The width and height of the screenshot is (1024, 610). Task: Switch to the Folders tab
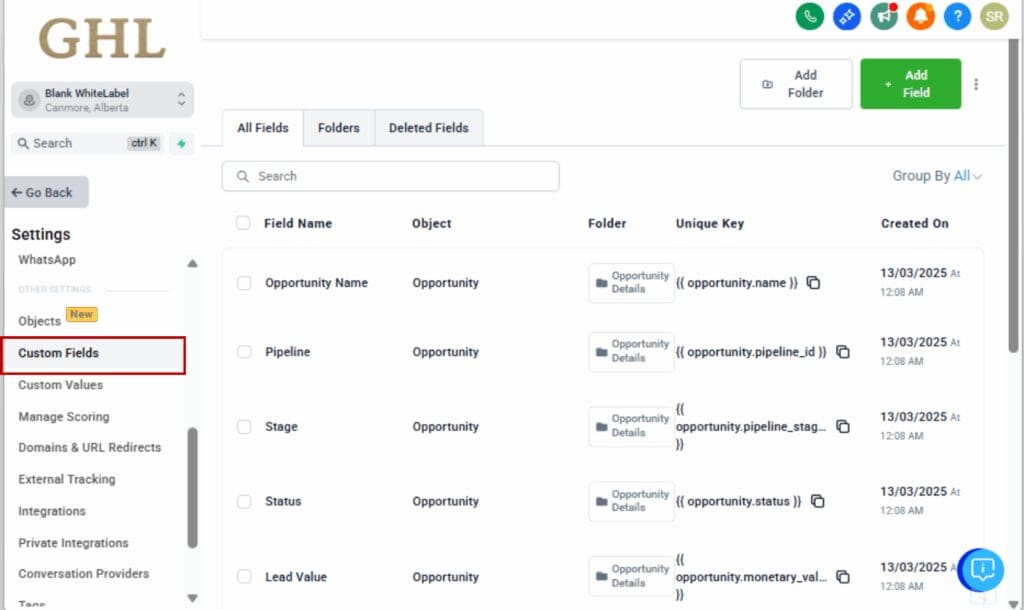coord(338,128)
